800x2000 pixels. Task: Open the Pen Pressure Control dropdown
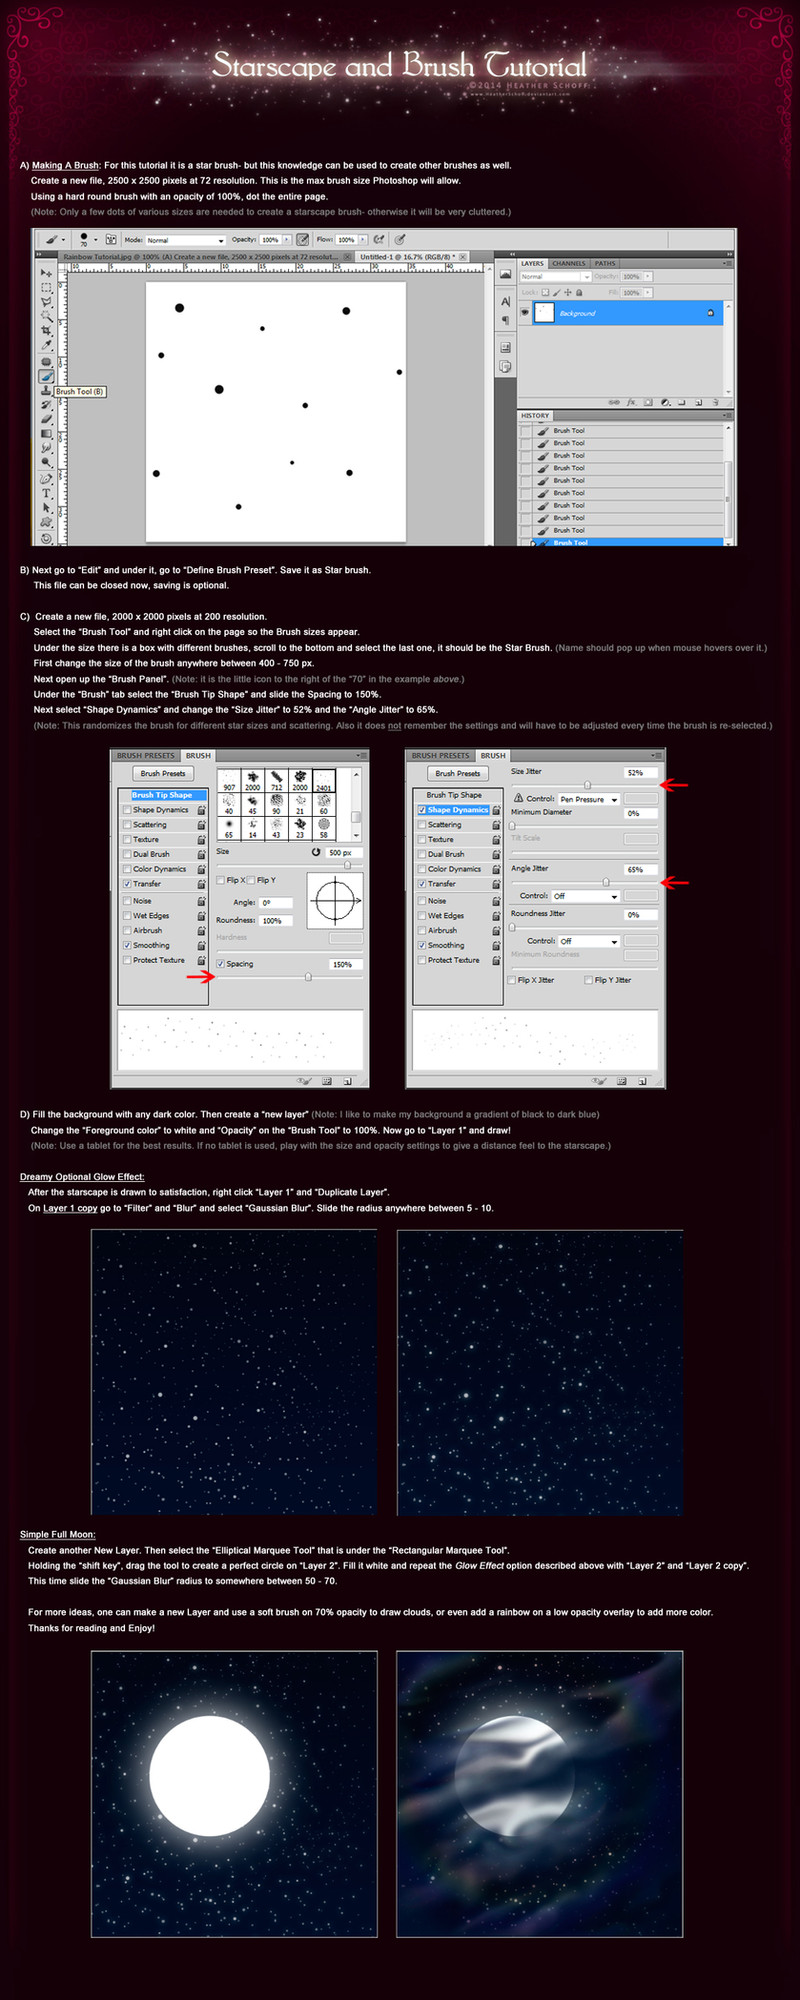(x=589, y=799)
